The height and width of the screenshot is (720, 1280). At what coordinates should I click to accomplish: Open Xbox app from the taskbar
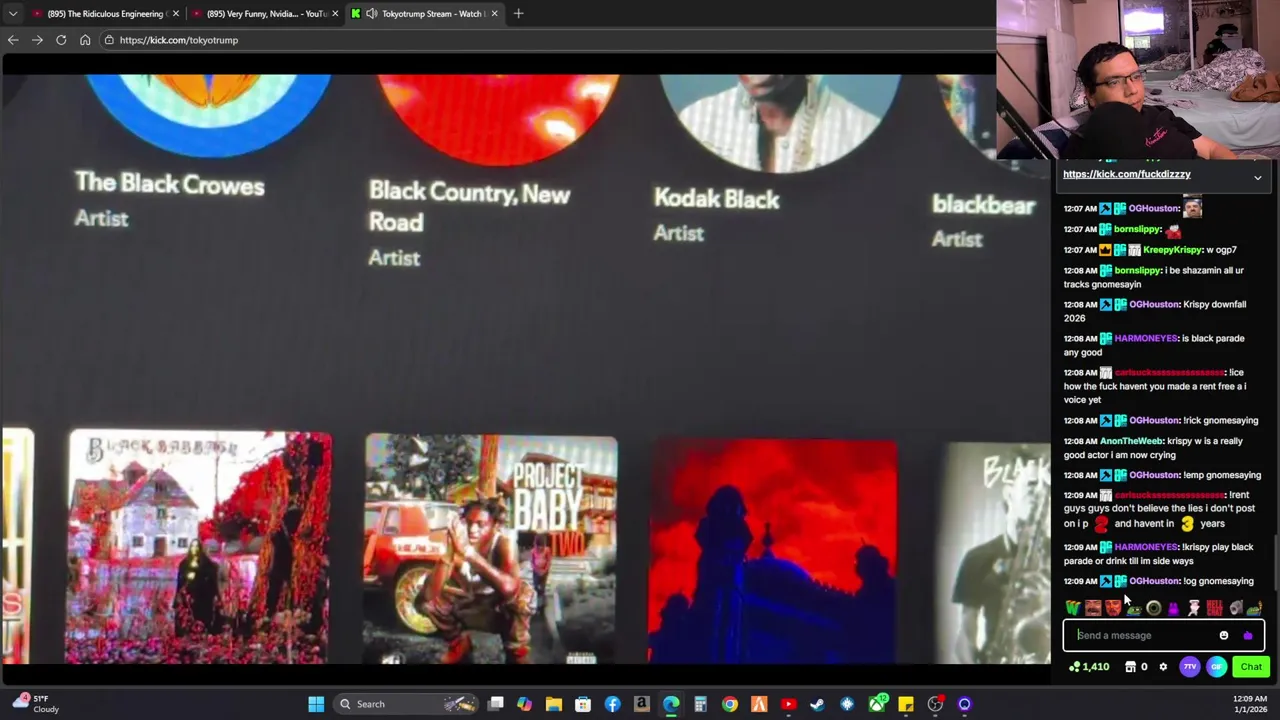877,704
